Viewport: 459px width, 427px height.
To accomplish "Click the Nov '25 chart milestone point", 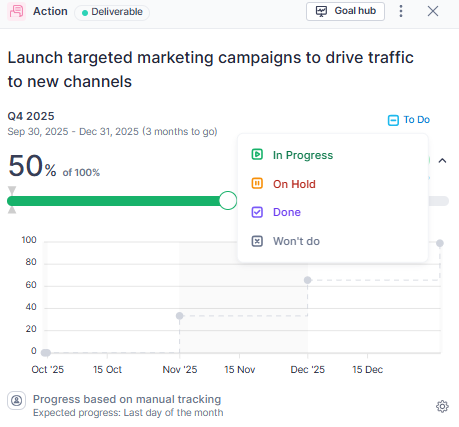I will [179, 316].
